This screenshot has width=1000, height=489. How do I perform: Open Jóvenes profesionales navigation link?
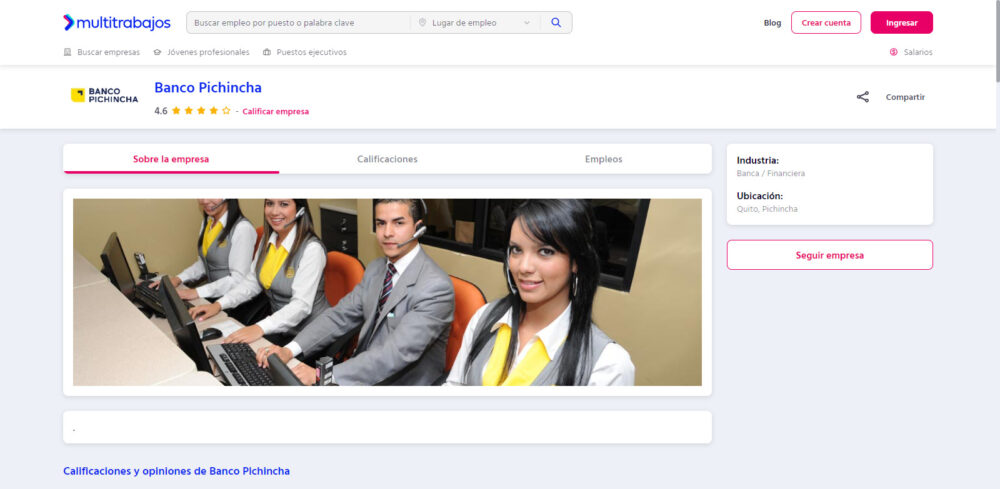pos(208,52)
